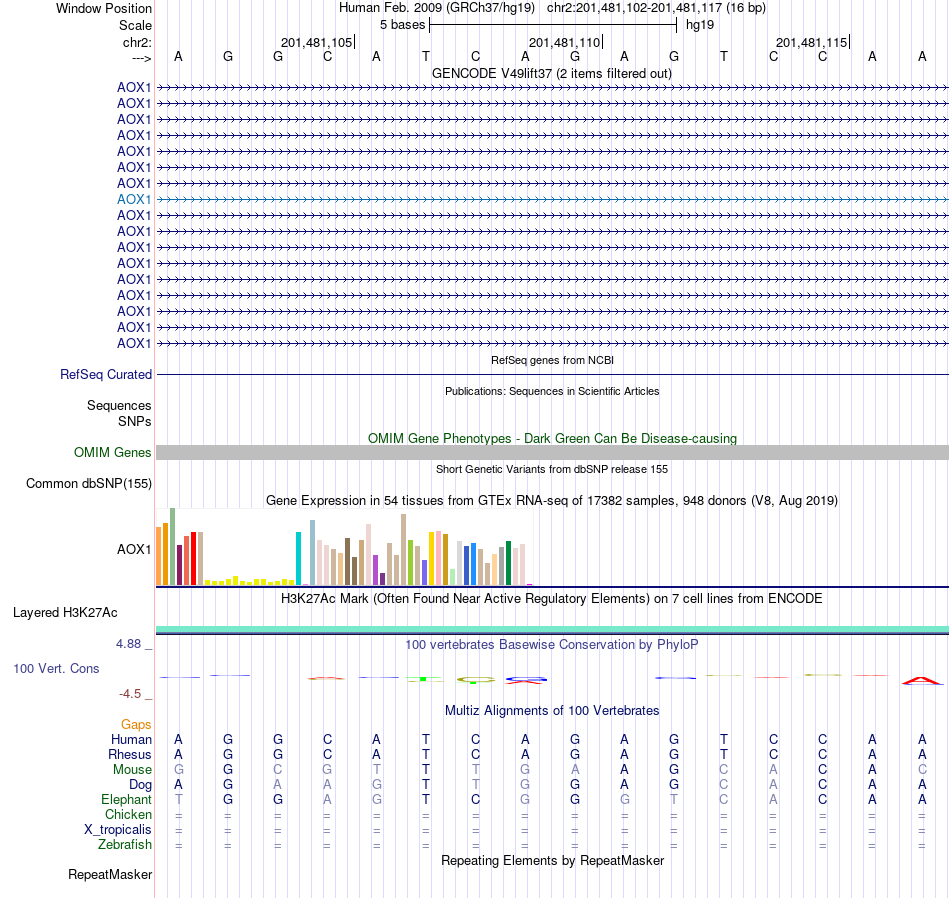Screen dimensions: 950x898
Task: Click the Gaps label in Multiz track
Action: tap(136, 725)
